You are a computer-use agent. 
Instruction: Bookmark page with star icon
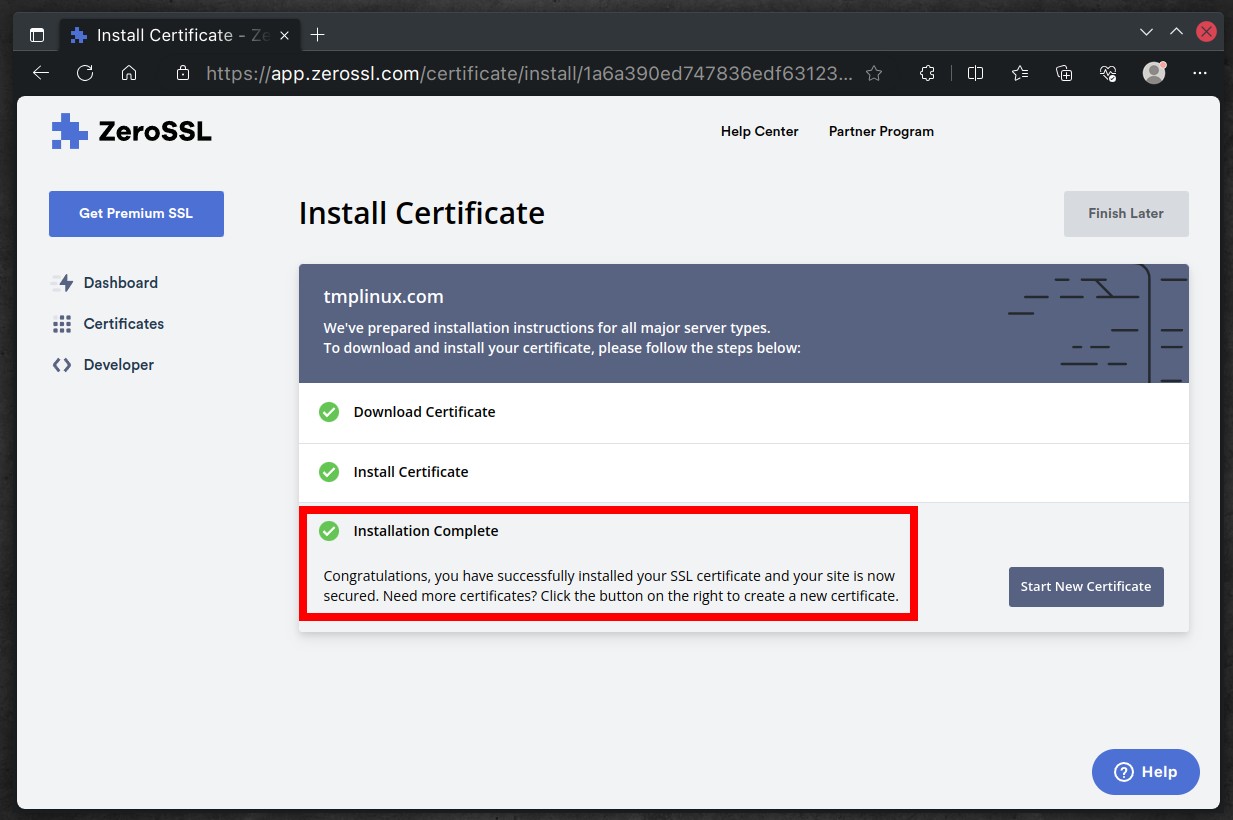pos(874,73)
